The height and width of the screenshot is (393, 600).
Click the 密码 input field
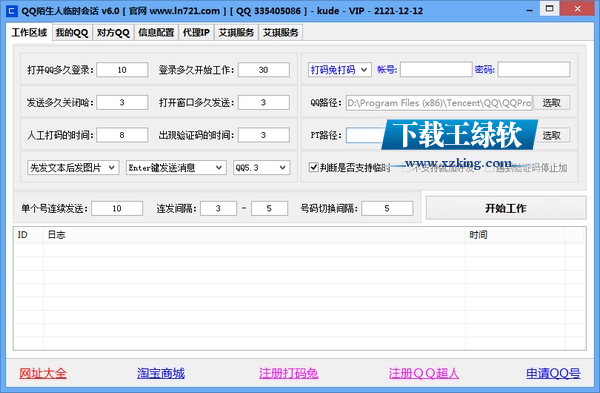click(534, 70)
